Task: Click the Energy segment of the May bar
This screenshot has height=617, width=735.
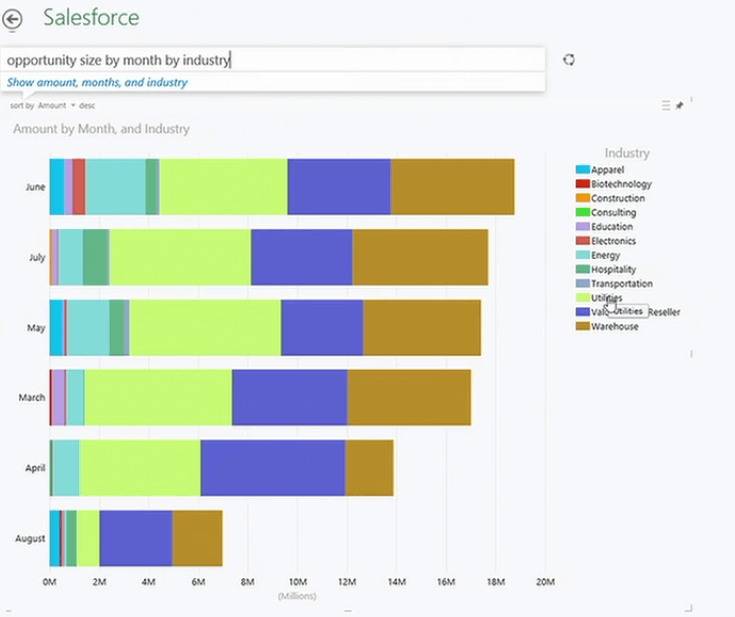Action: [88, 327]
